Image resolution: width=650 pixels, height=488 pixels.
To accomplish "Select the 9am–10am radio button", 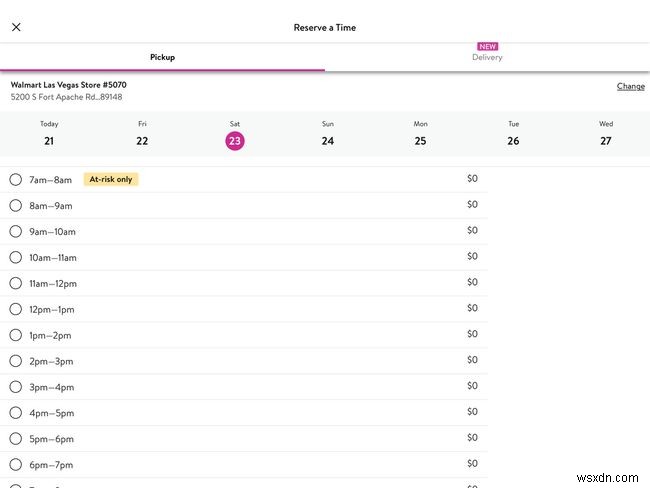I will [x=16, y=231].
